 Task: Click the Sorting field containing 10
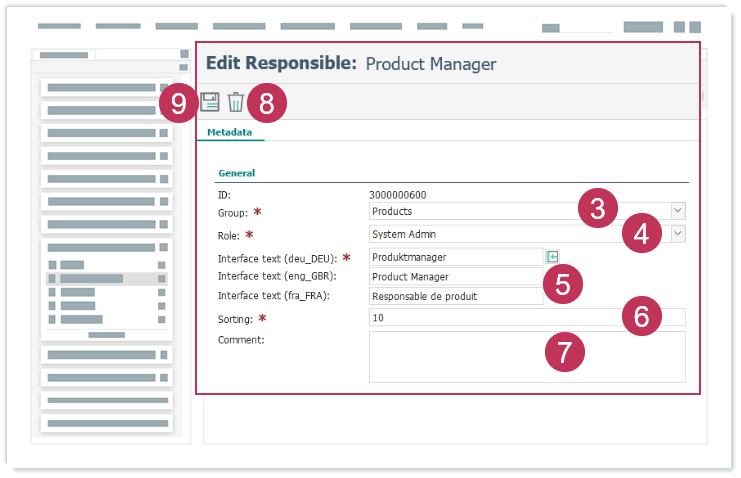(490, 317)
